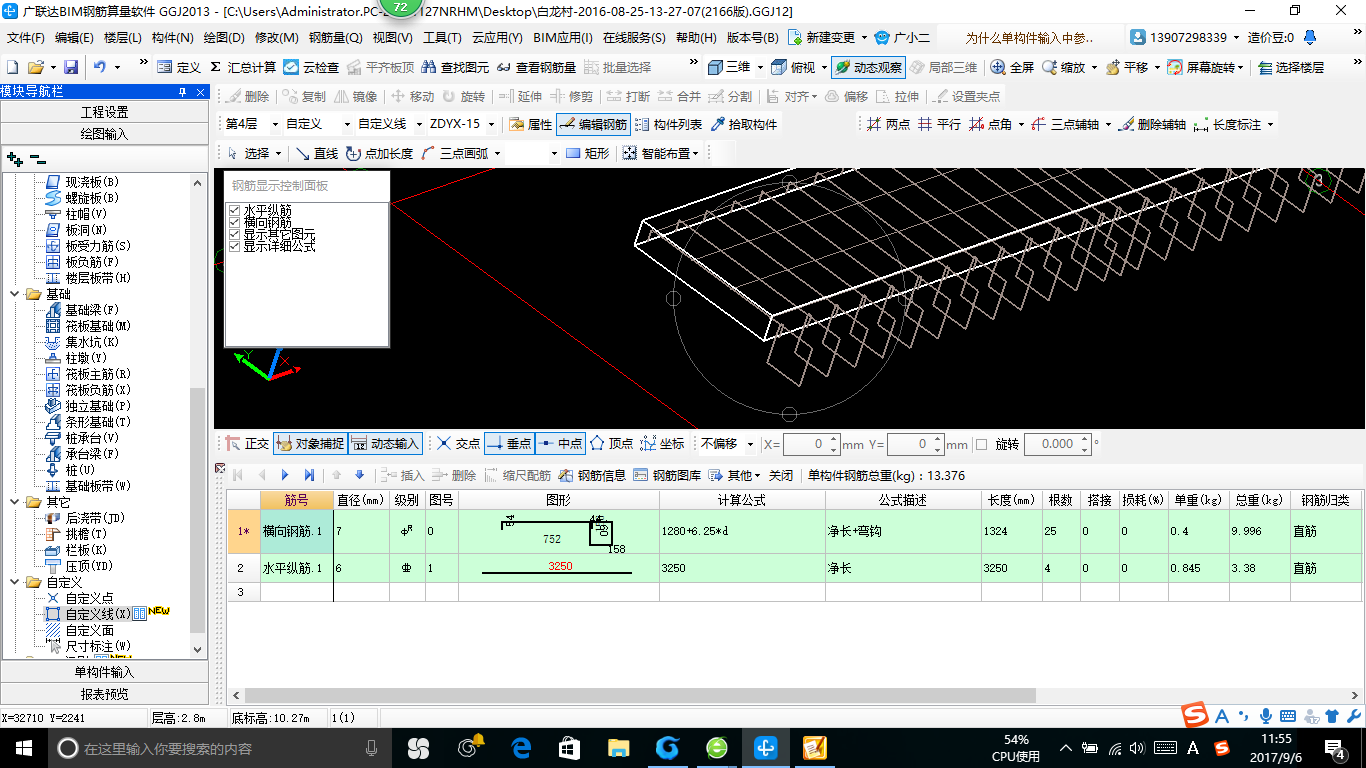Screen dimensions: 1366x768
Task: Open 查找图元 find element tool
Action: click(456, 67)
